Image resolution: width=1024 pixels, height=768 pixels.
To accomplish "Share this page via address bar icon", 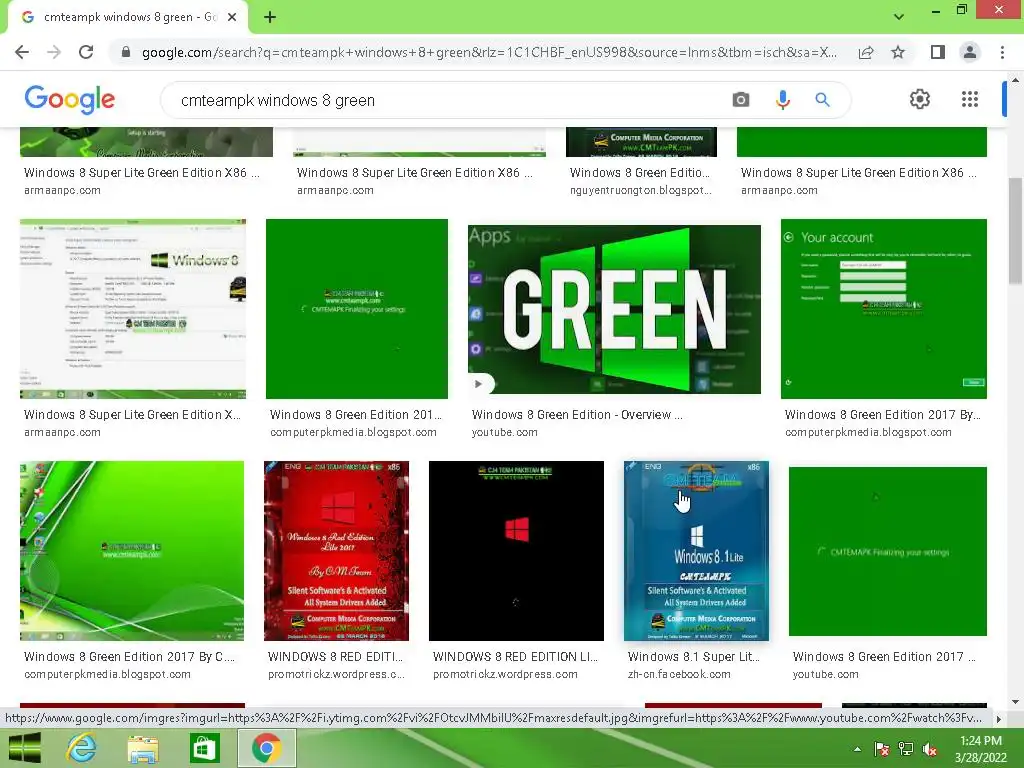I will point(866,52).
